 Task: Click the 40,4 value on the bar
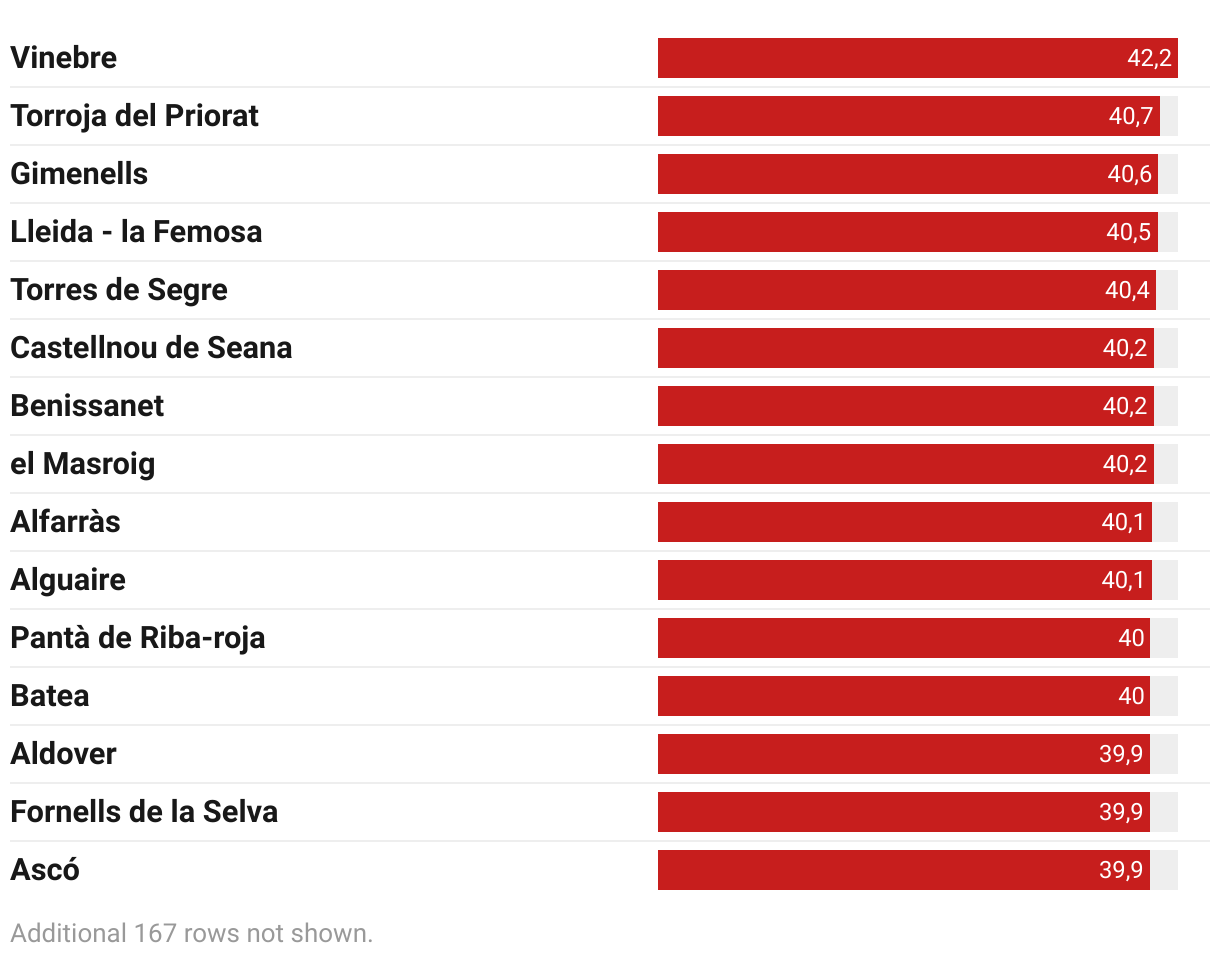click(x=1128, y=290)
